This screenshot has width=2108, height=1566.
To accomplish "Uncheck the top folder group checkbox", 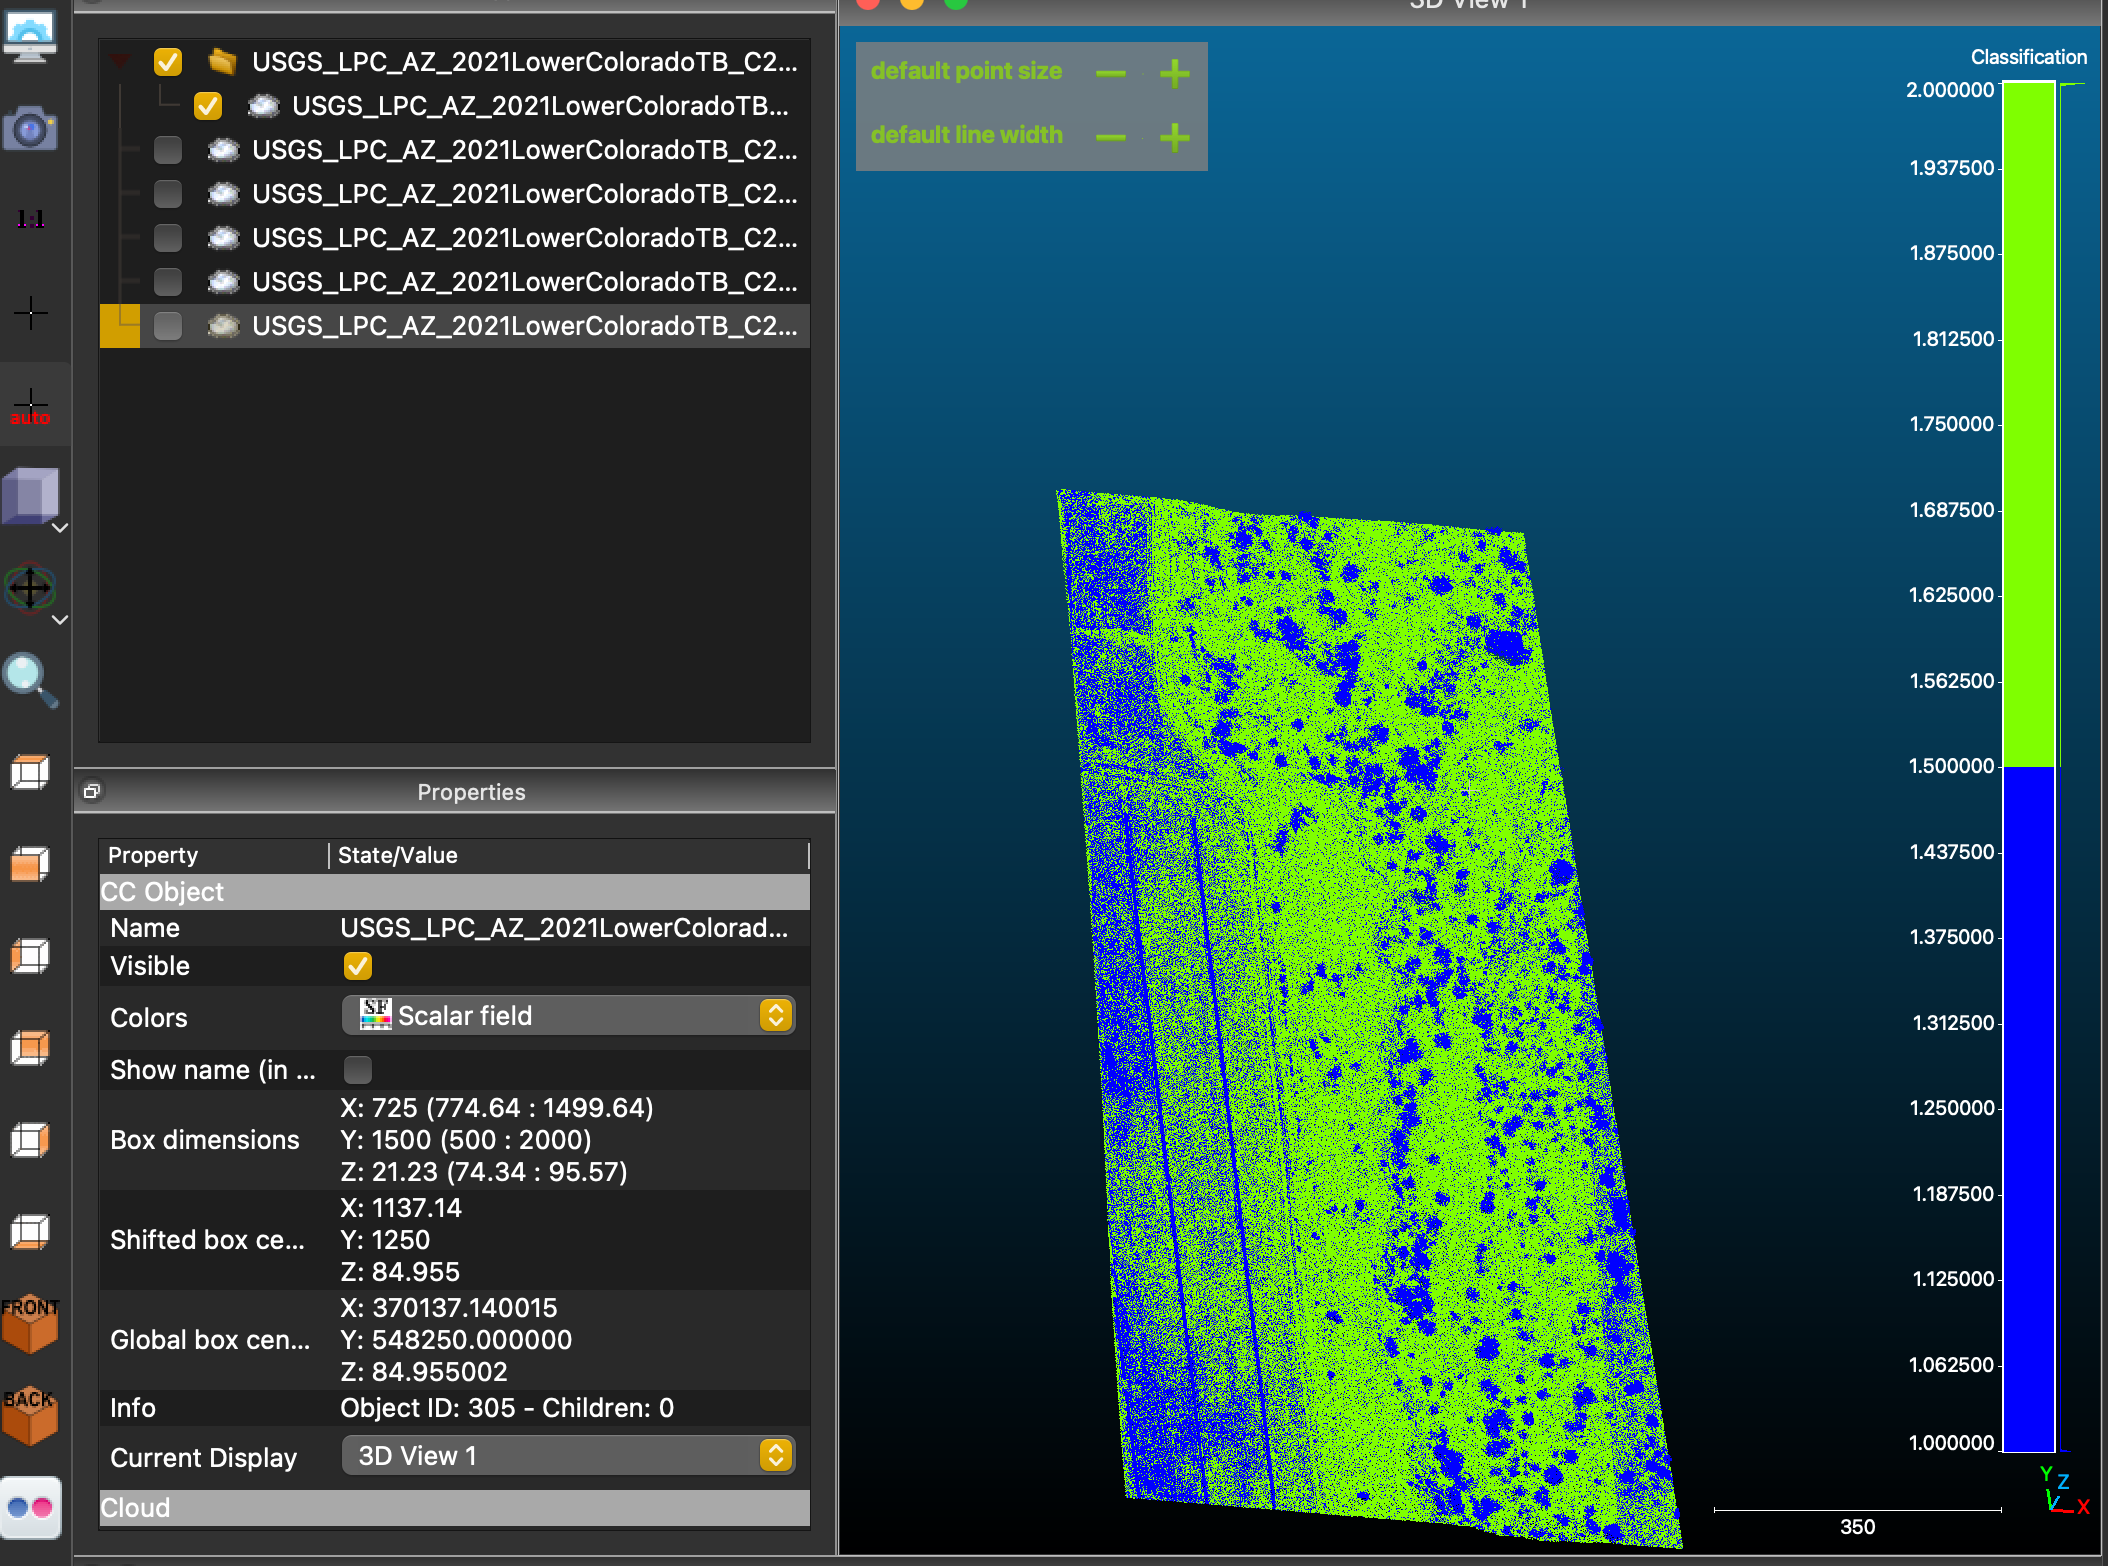I will coord(168,62).
